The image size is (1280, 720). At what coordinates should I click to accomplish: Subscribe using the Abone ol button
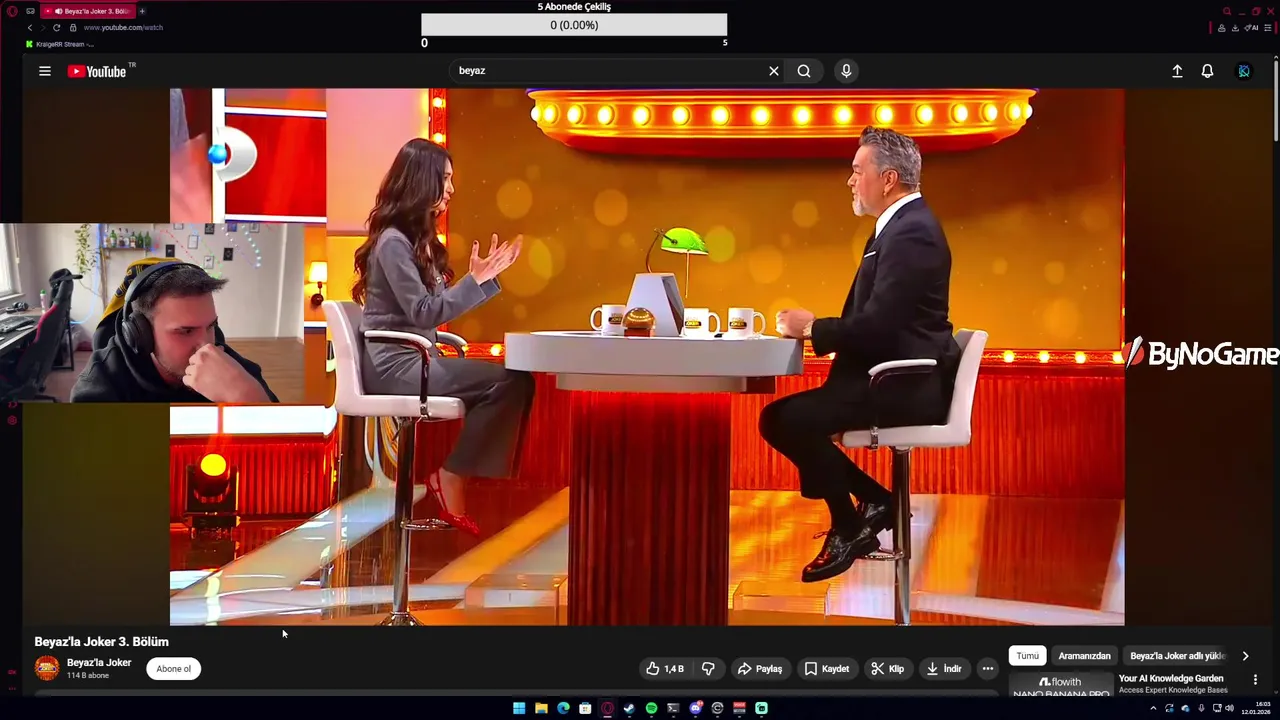tap(174, 669)
